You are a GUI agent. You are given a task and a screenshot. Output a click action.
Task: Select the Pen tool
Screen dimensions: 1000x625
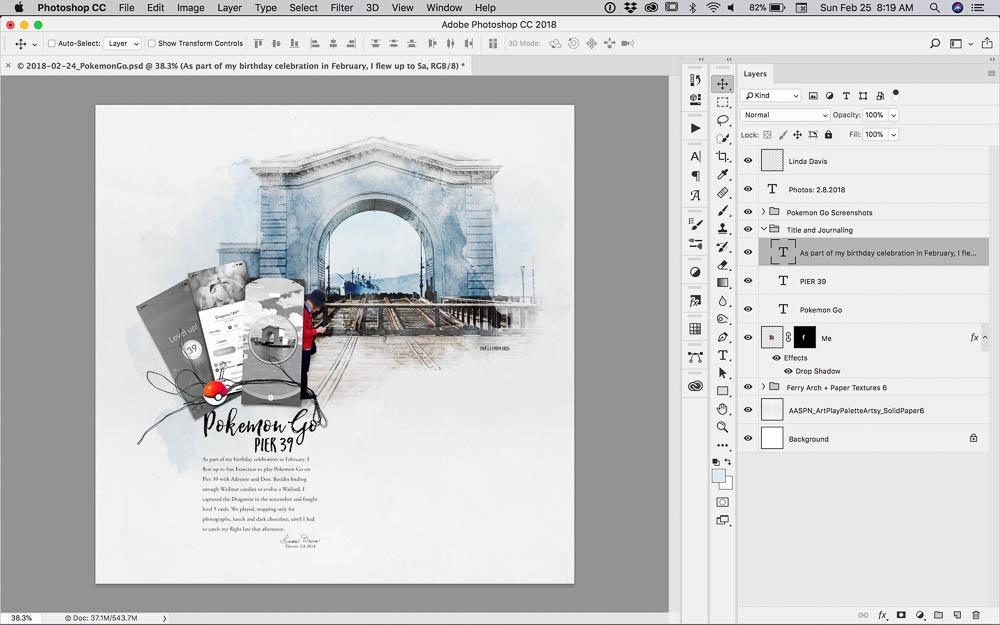(x=722, y=337)
